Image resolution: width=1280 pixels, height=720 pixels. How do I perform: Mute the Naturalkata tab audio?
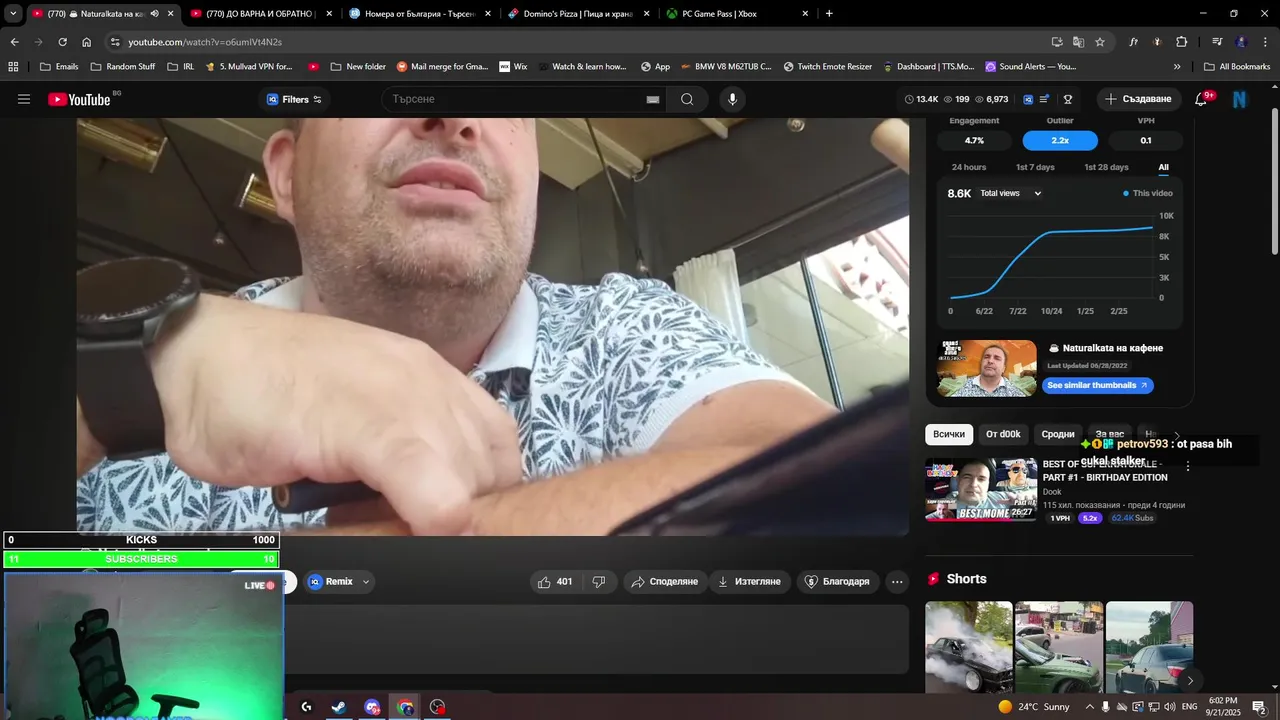click(x=154, y=14)
